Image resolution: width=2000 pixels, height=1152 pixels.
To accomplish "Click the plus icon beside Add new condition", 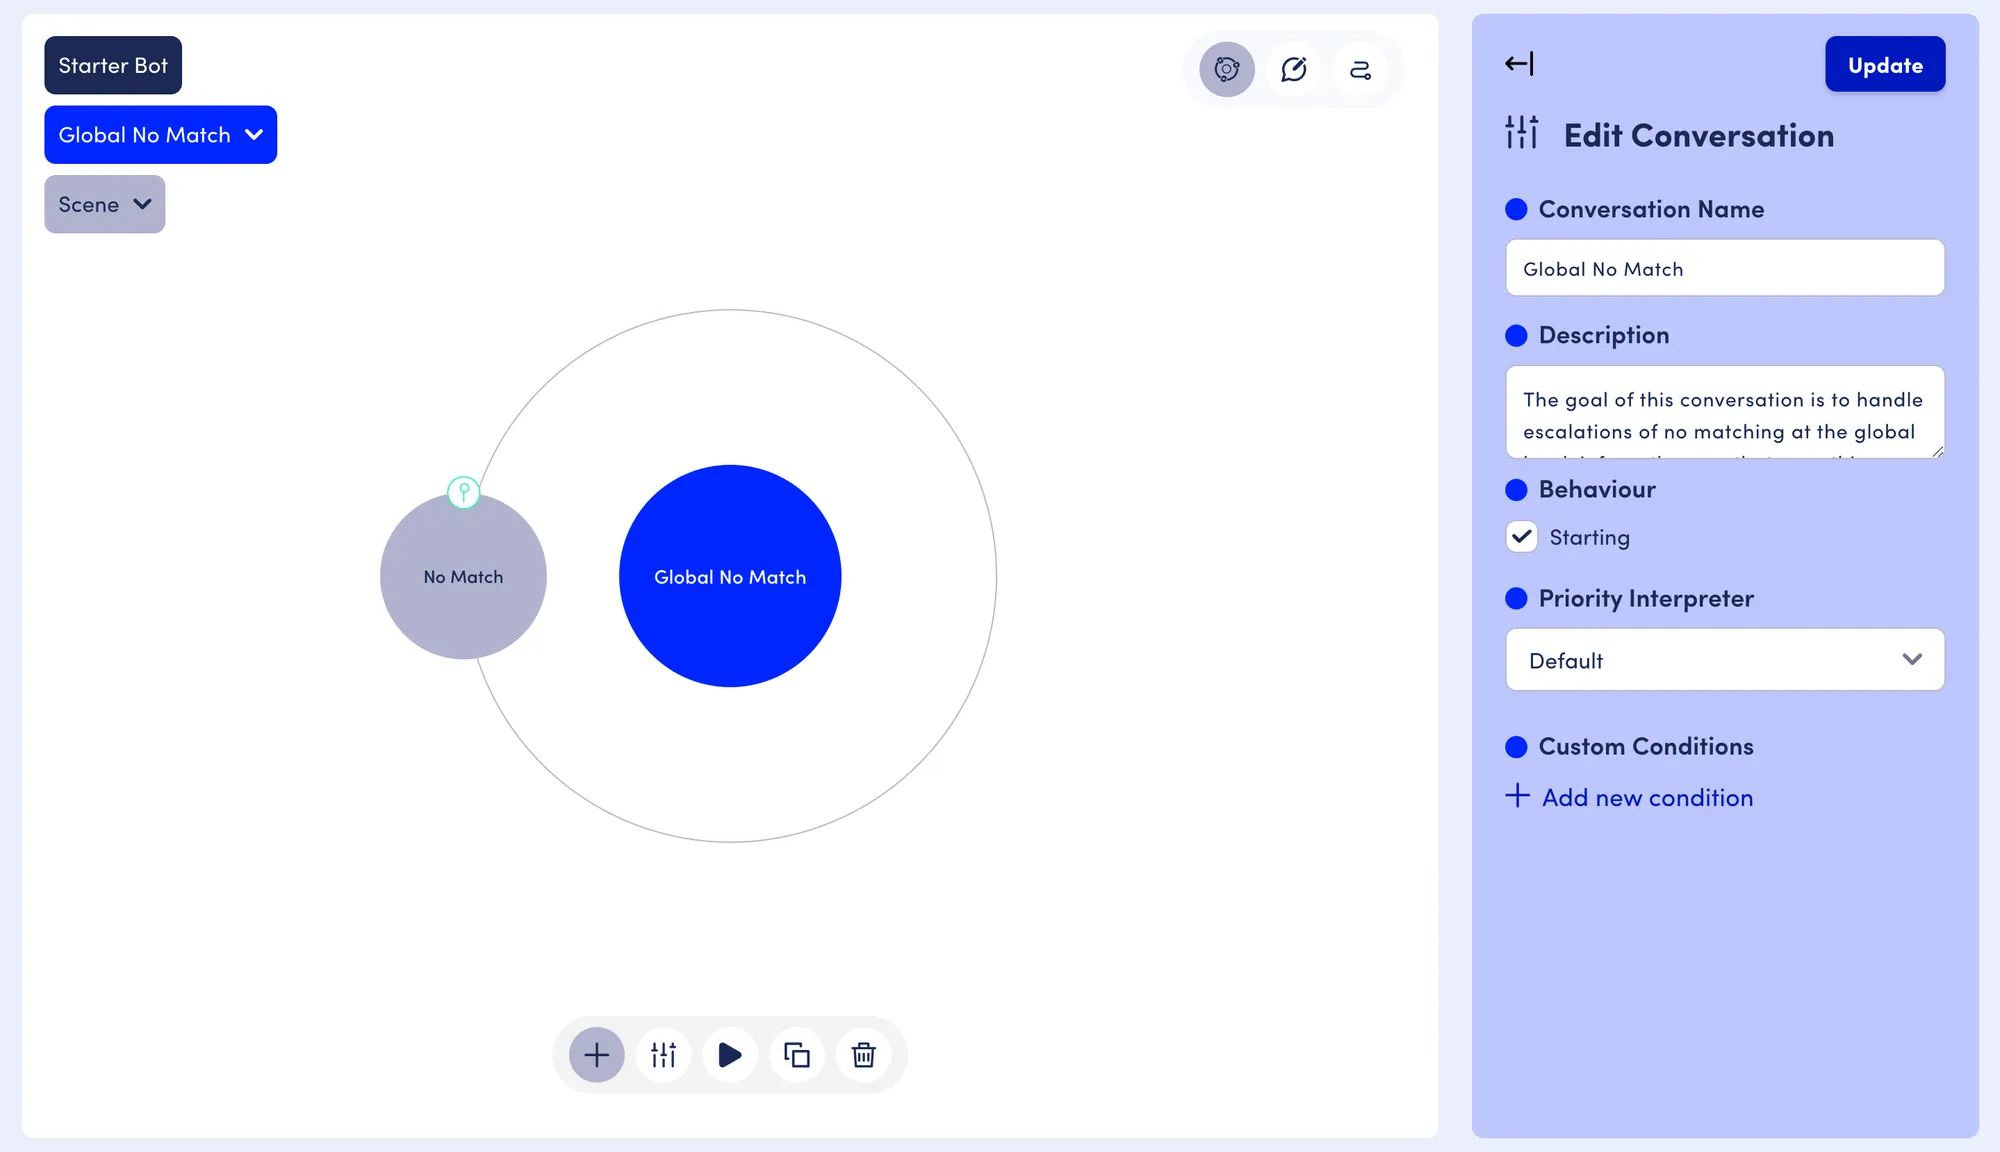I will pyautogui.click(x=1518, y=796).
